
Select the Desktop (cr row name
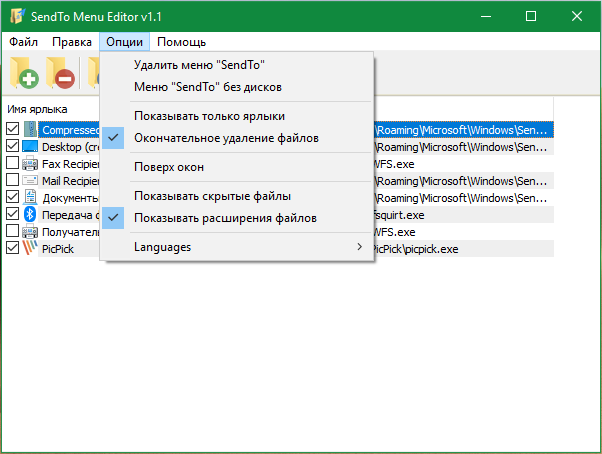coord(70,147)
